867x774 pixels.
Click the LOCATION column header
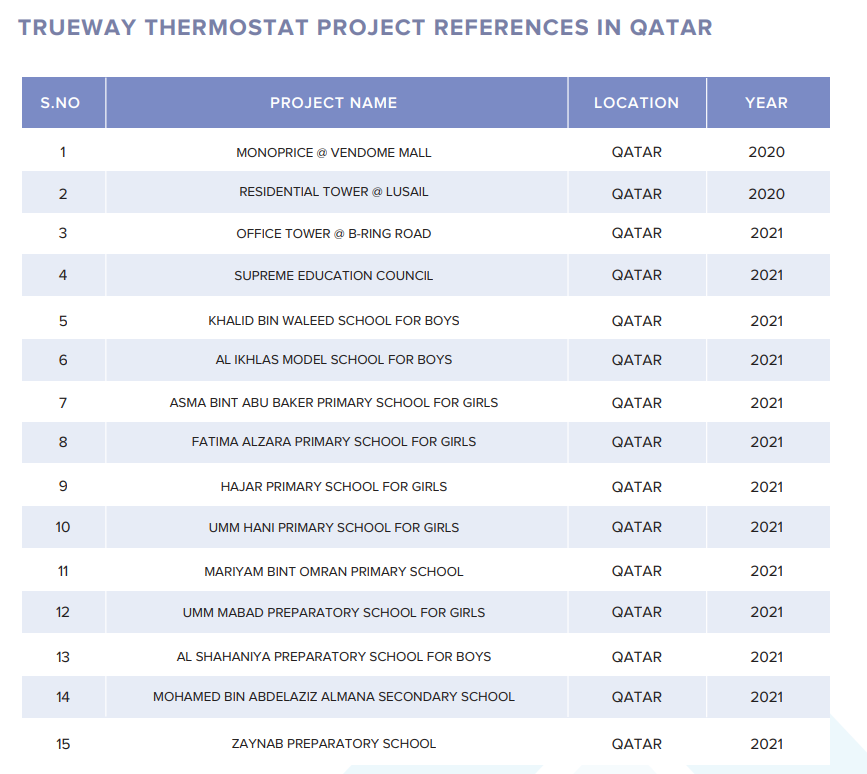[x=636, y=103]
